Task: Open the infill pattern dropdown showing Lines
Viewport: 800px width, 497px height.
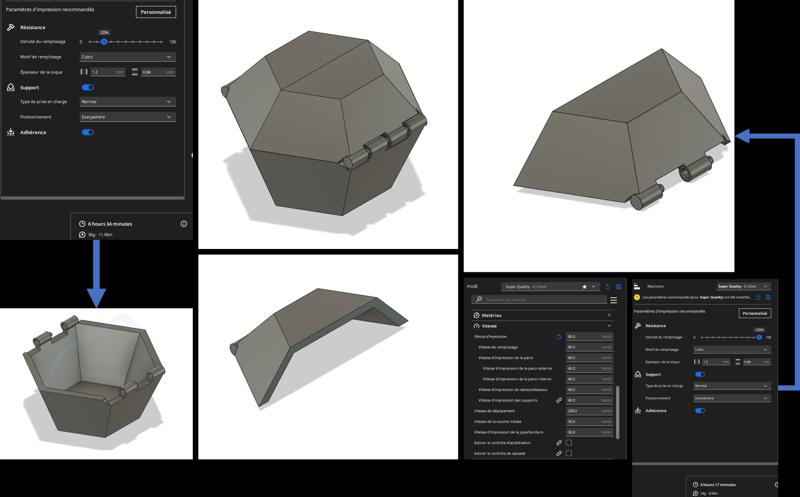Action: 731,350
